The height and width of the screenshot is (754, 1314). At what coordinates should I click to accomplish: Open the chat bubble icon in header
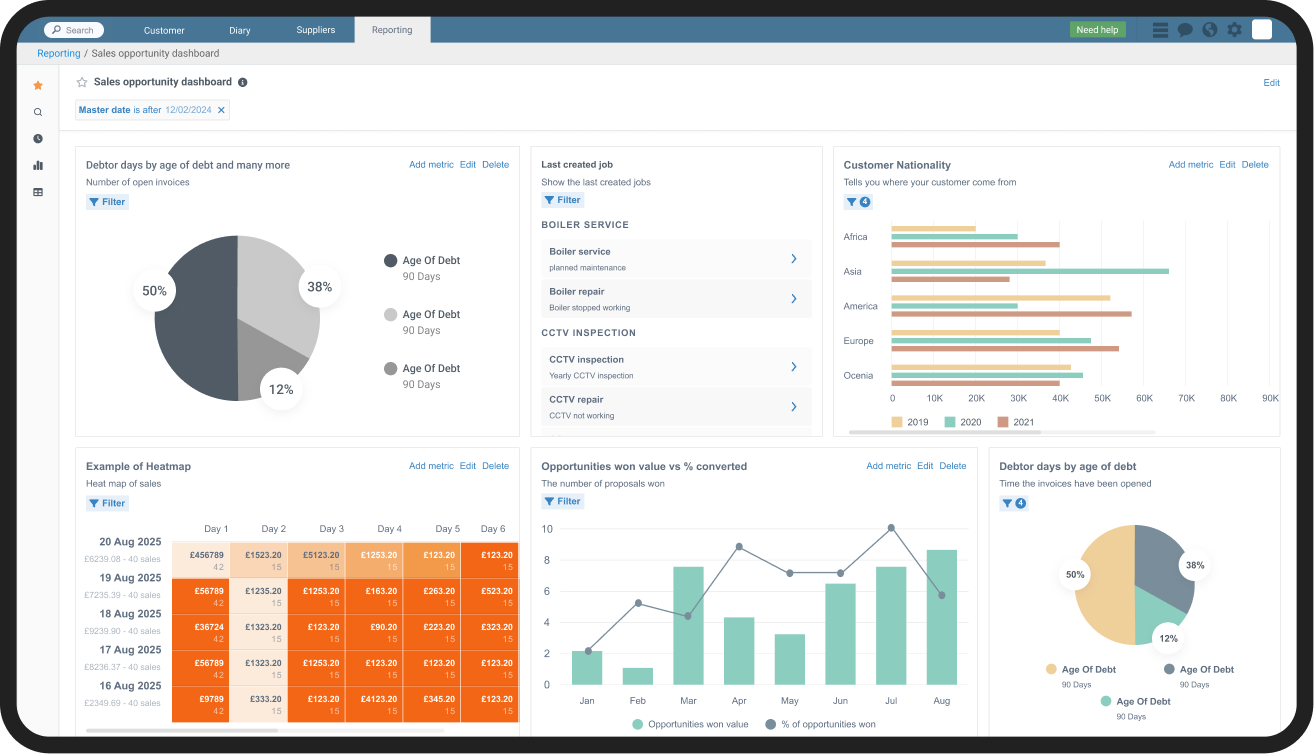1184,30
